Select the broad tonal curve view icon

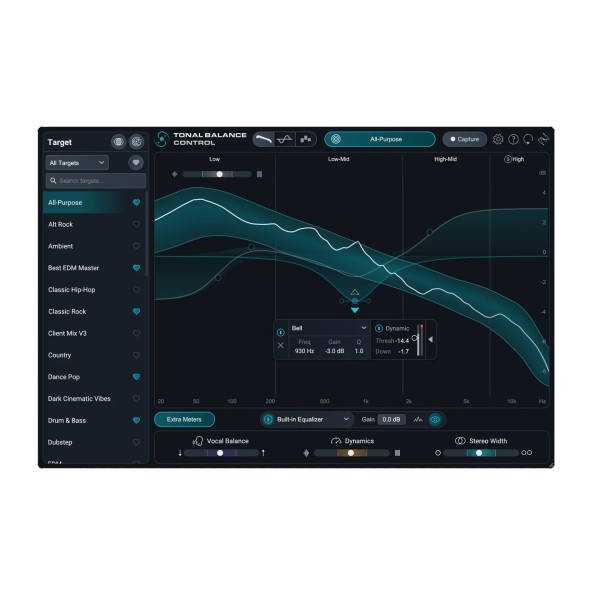coord(264,139)
